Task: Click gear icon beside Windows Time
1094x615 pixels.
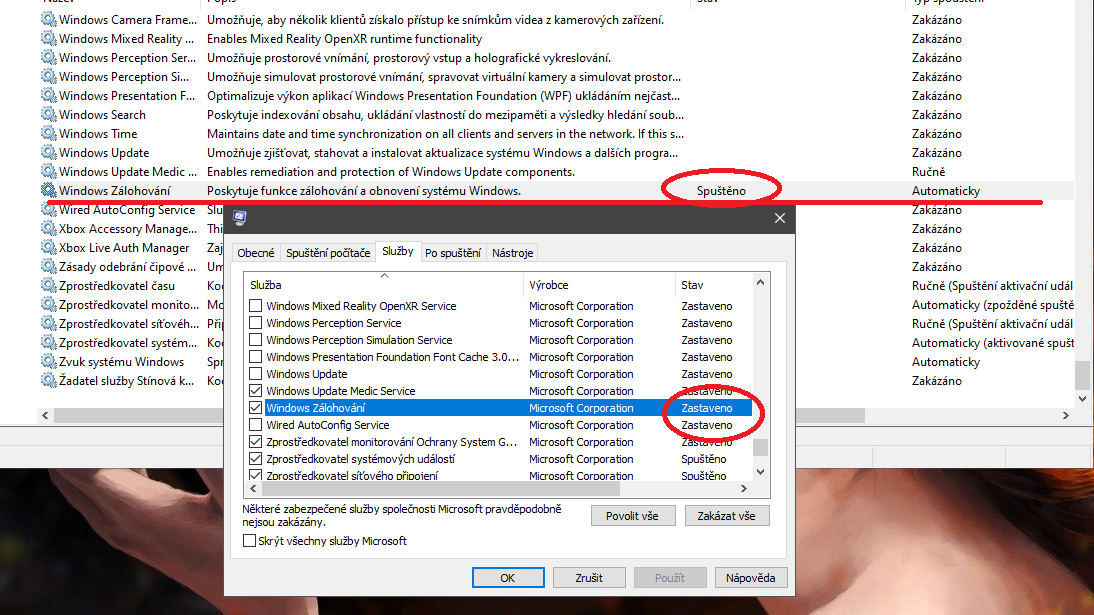Action: (48, 133)
